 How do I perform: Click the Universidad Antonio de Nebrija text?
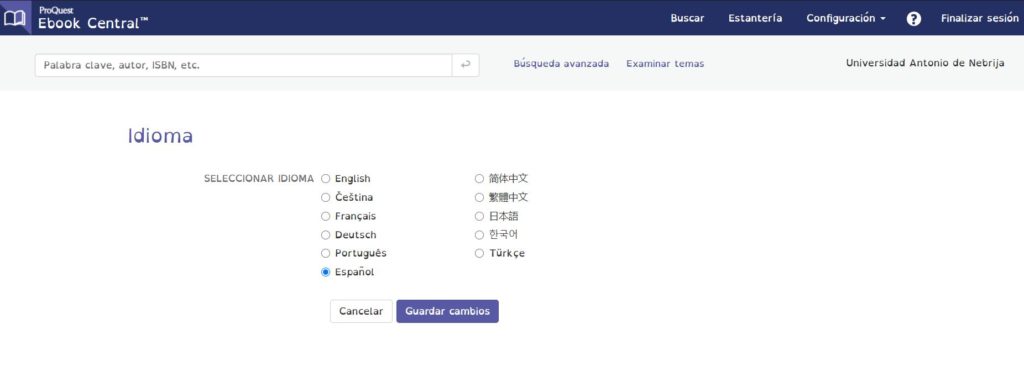tap(925, 63)
